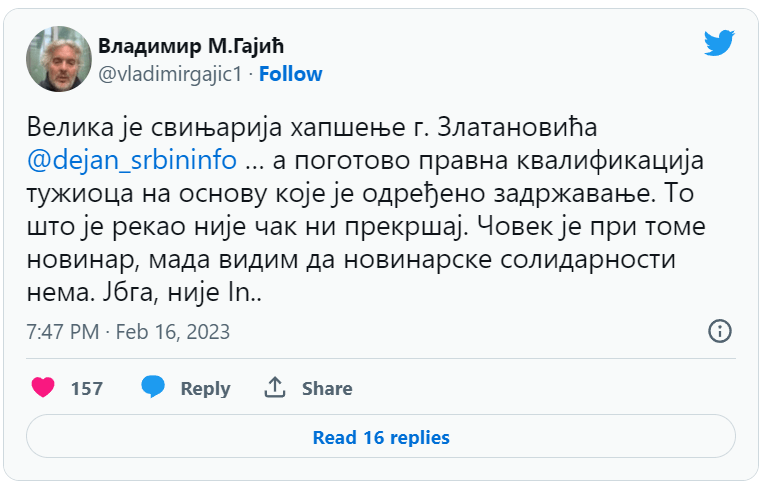Viewport: 764px width, 491px height.
Task: Open Владимир М.Гајић's profile picture
Action: tap(59, 59)
